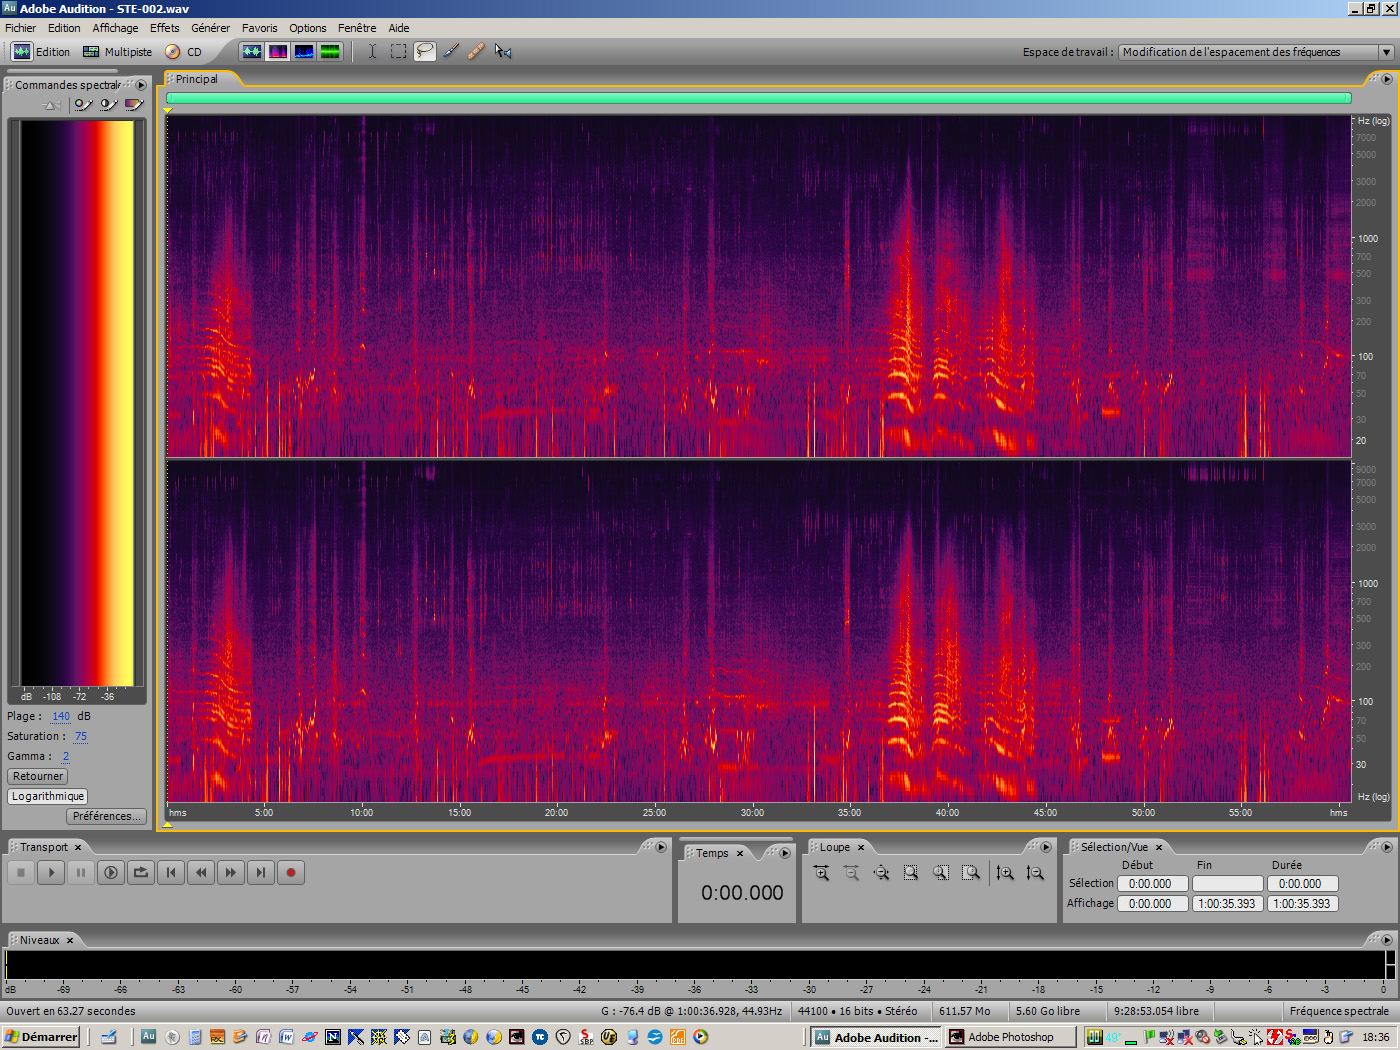The width and height of the screenshot is (1400, 1050).
Task: Click Retourner to reverse the spectral palette
Action: (x=37, y=776)
